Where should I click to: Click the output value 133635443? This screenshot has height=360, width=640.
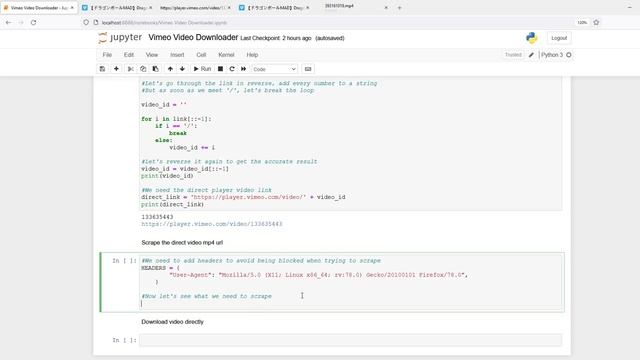157,217
